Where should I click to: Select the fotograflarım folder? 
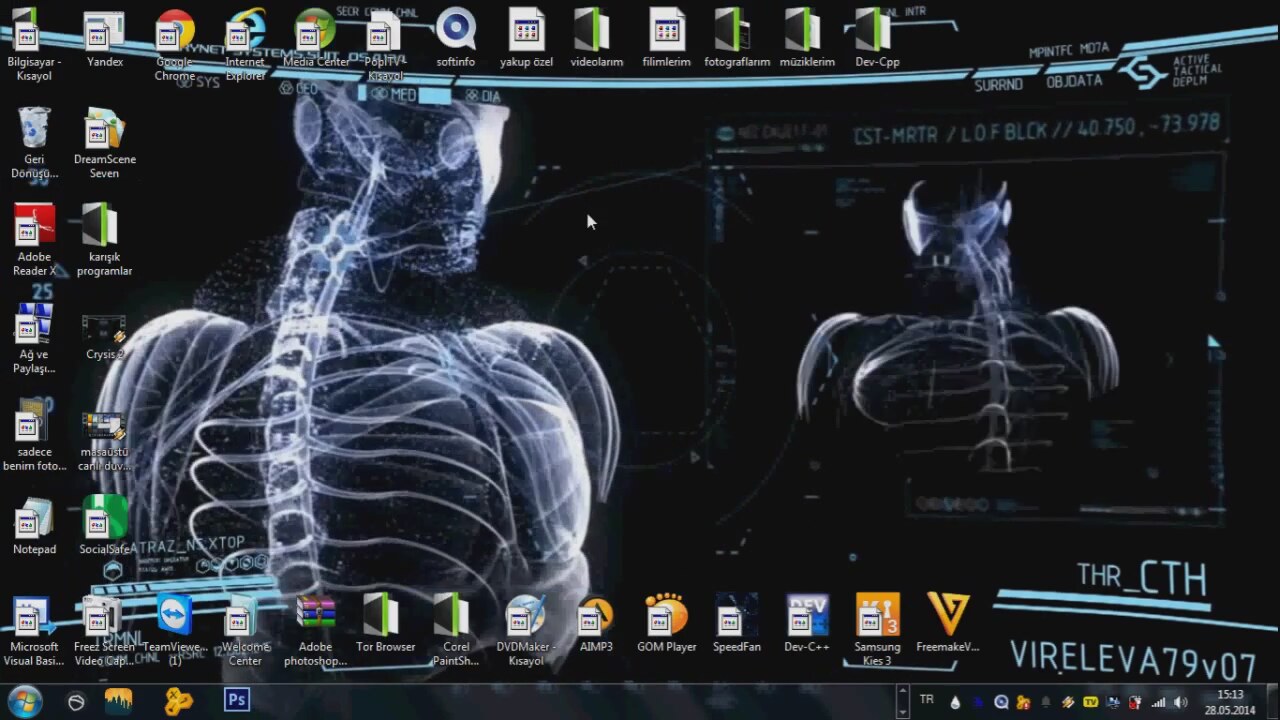click(x=737, y=40)
